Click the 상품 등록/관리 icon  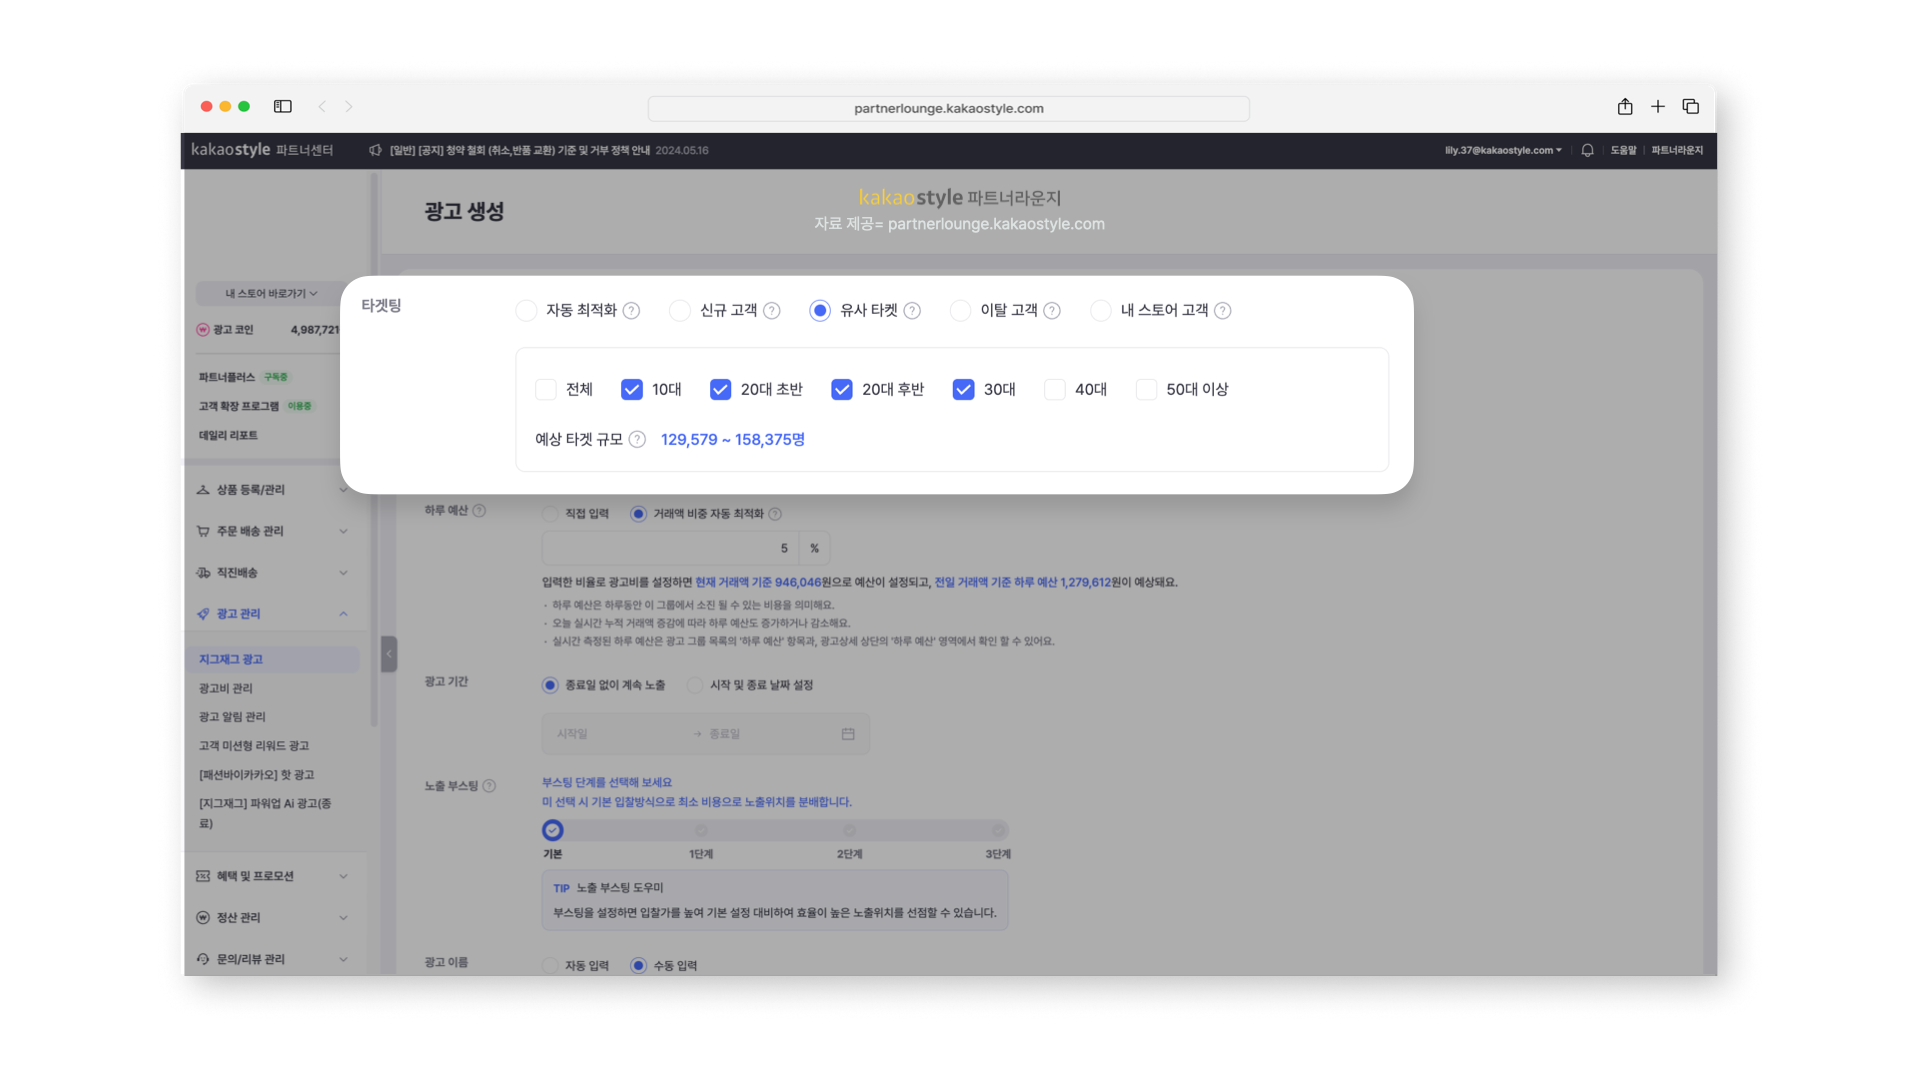tap(203, 490)
